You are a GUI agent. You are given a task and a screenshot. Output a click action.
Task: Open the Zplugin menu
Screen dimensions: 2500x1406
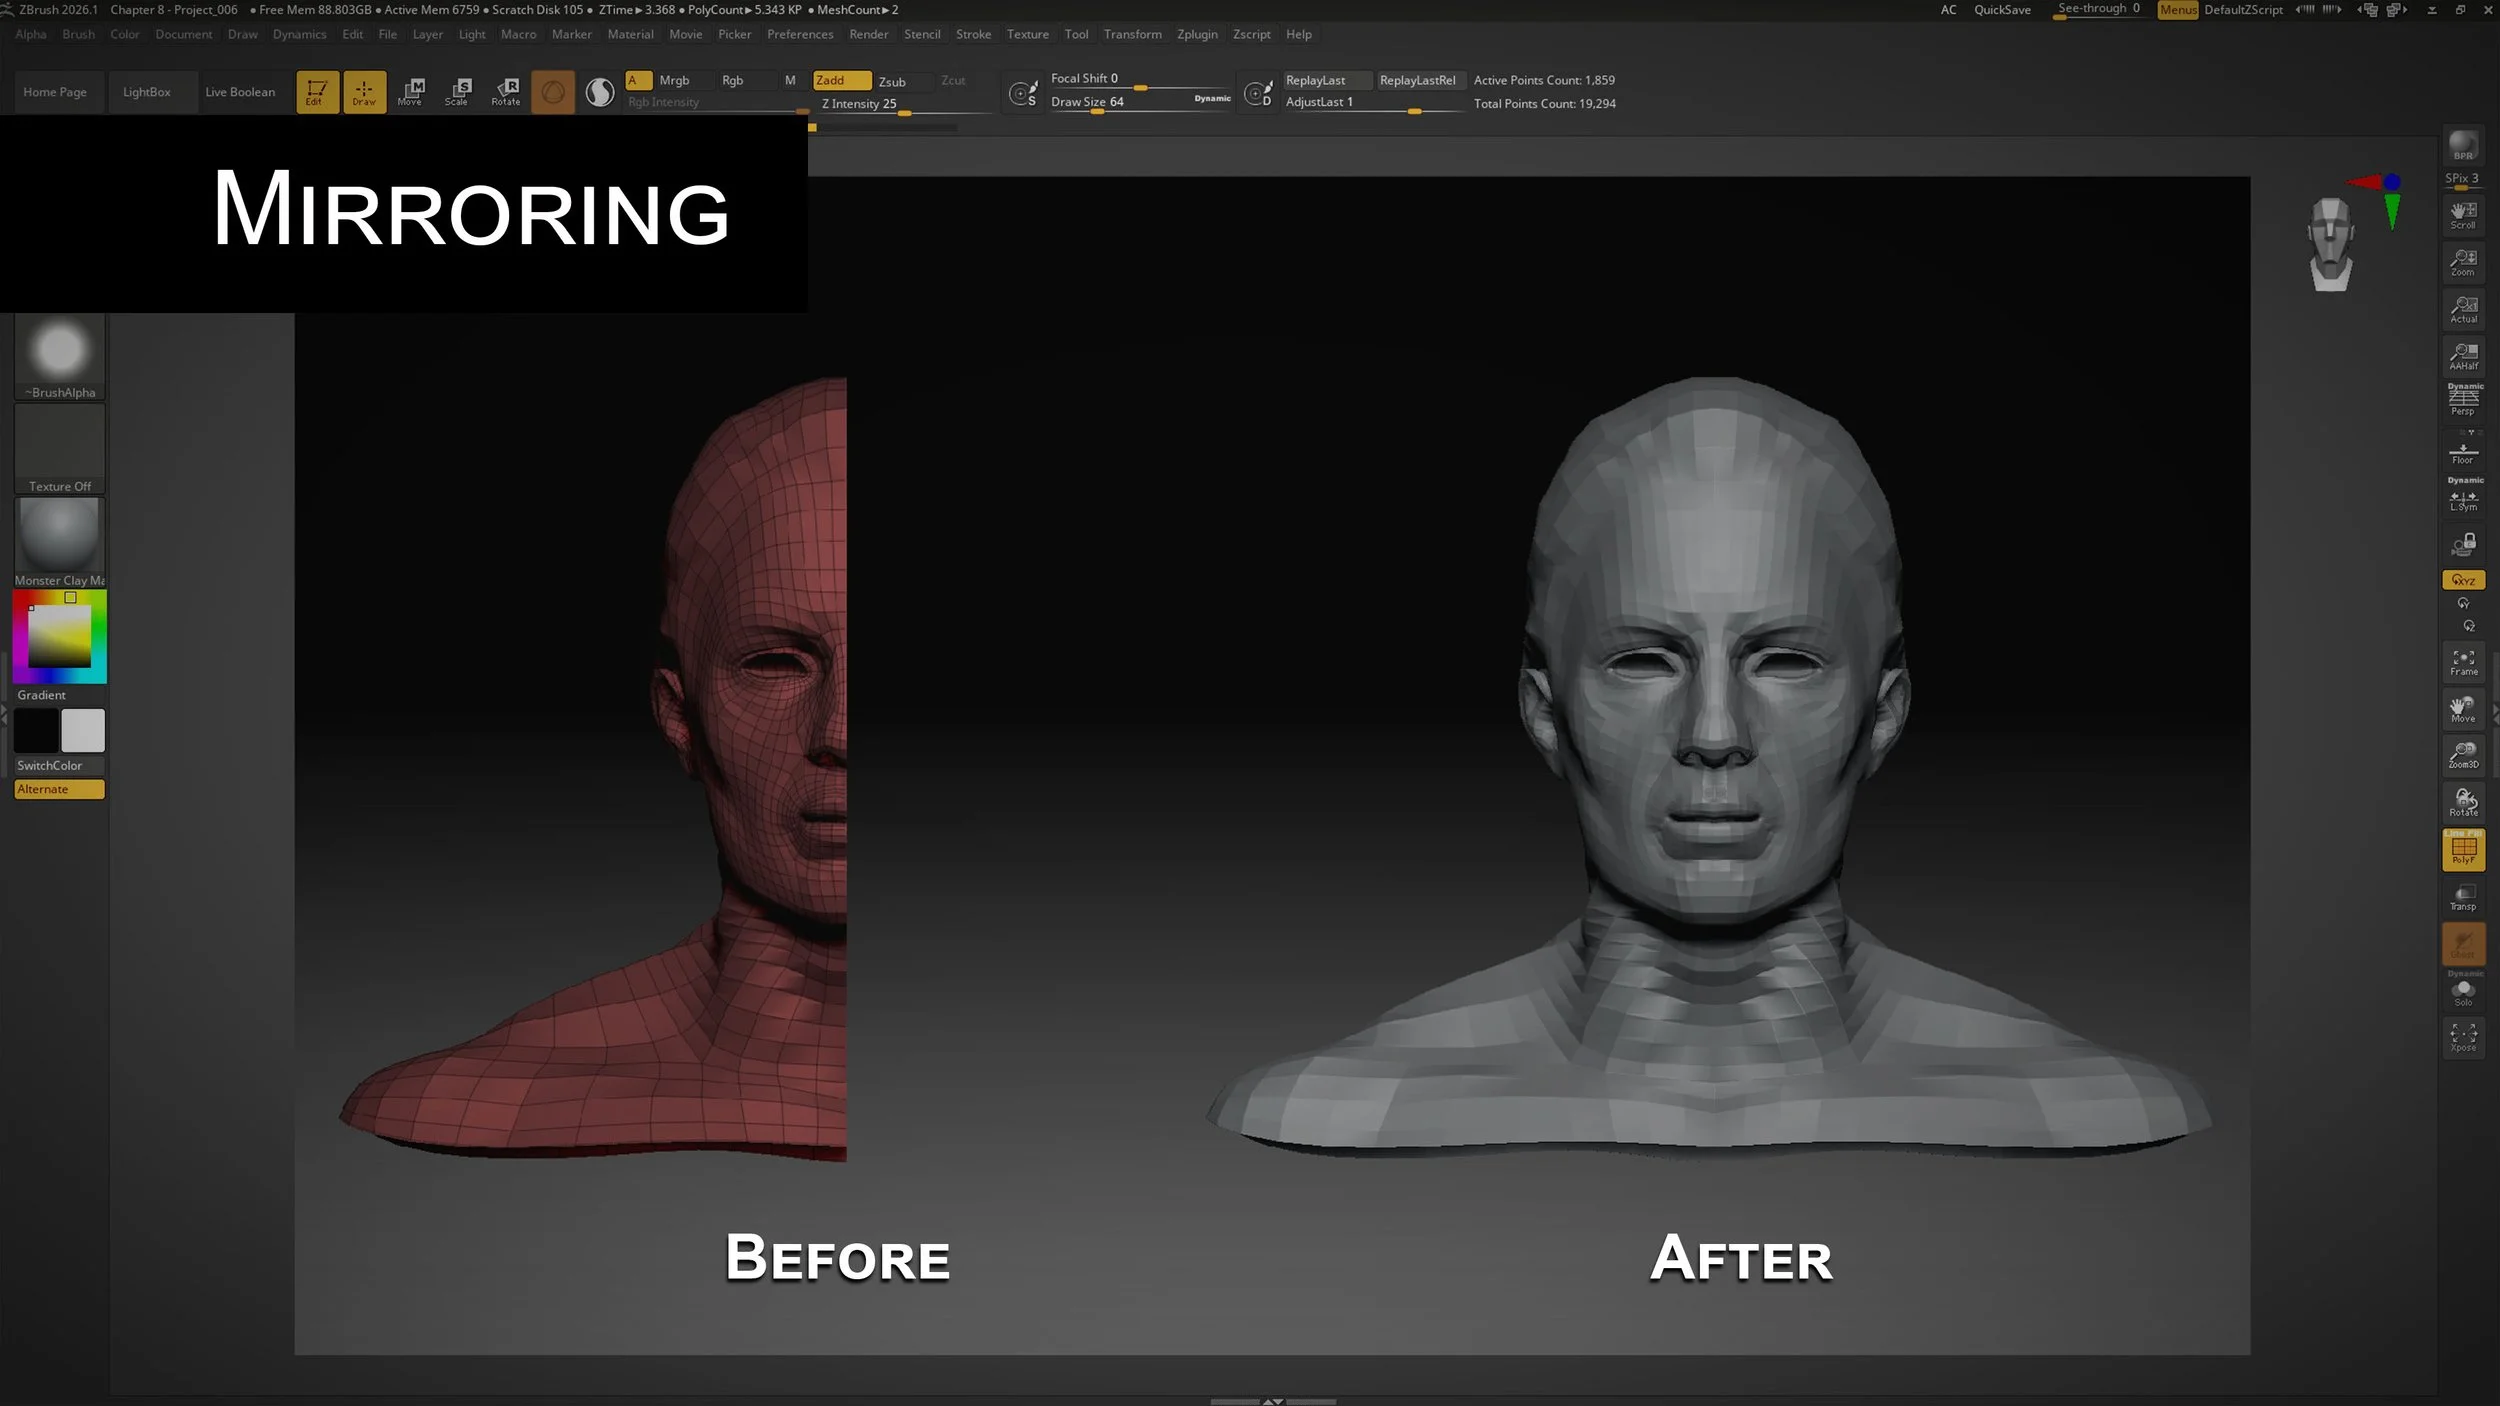coord(1196,34)
